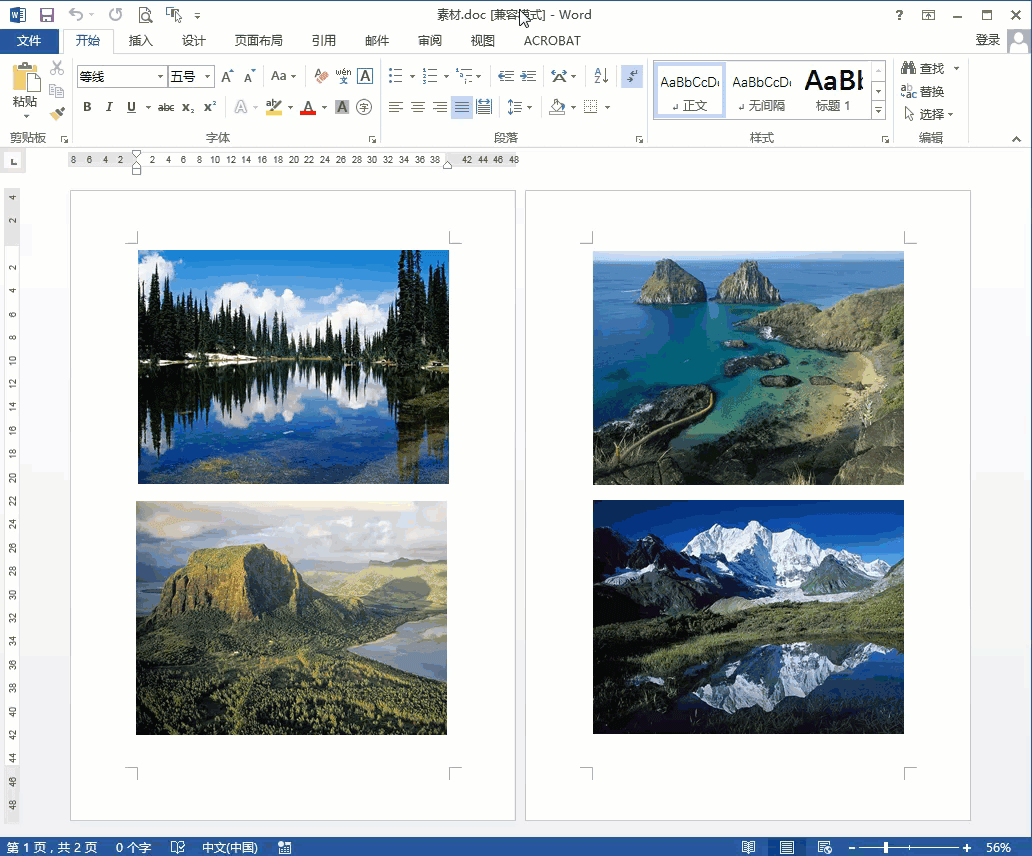Click the Sort A-Z icon
This screenshot has height=856, width=1032.
click(601, 76)
